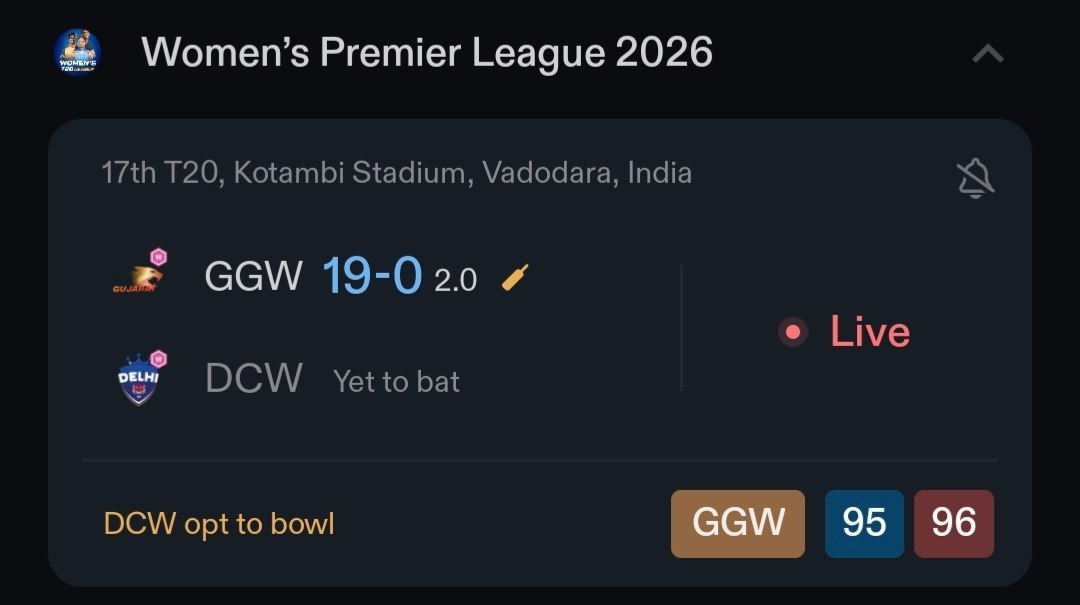Tap the red 96 odds box

953,523
